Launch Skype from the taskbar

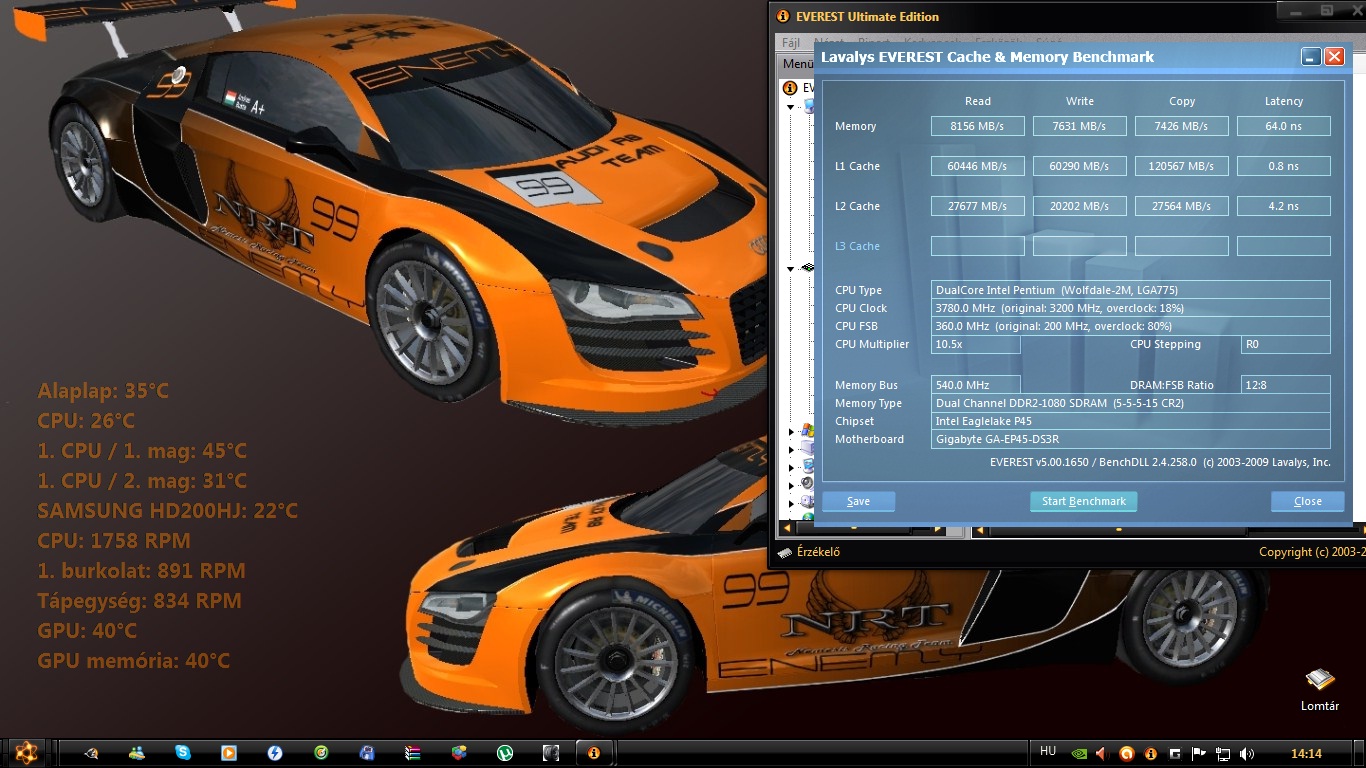[x=183, y=753]
